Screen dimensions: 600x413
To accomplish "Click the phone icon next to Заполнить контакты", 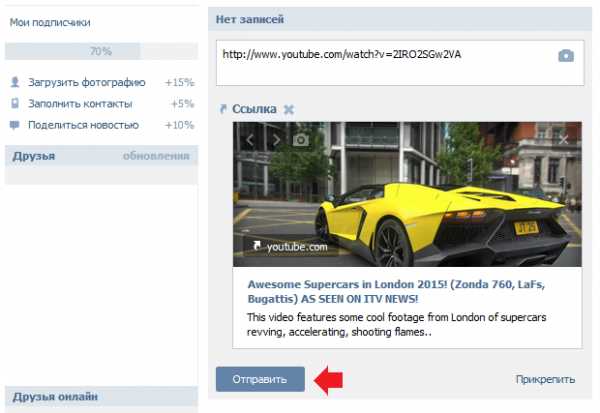I will coord(15,103).
